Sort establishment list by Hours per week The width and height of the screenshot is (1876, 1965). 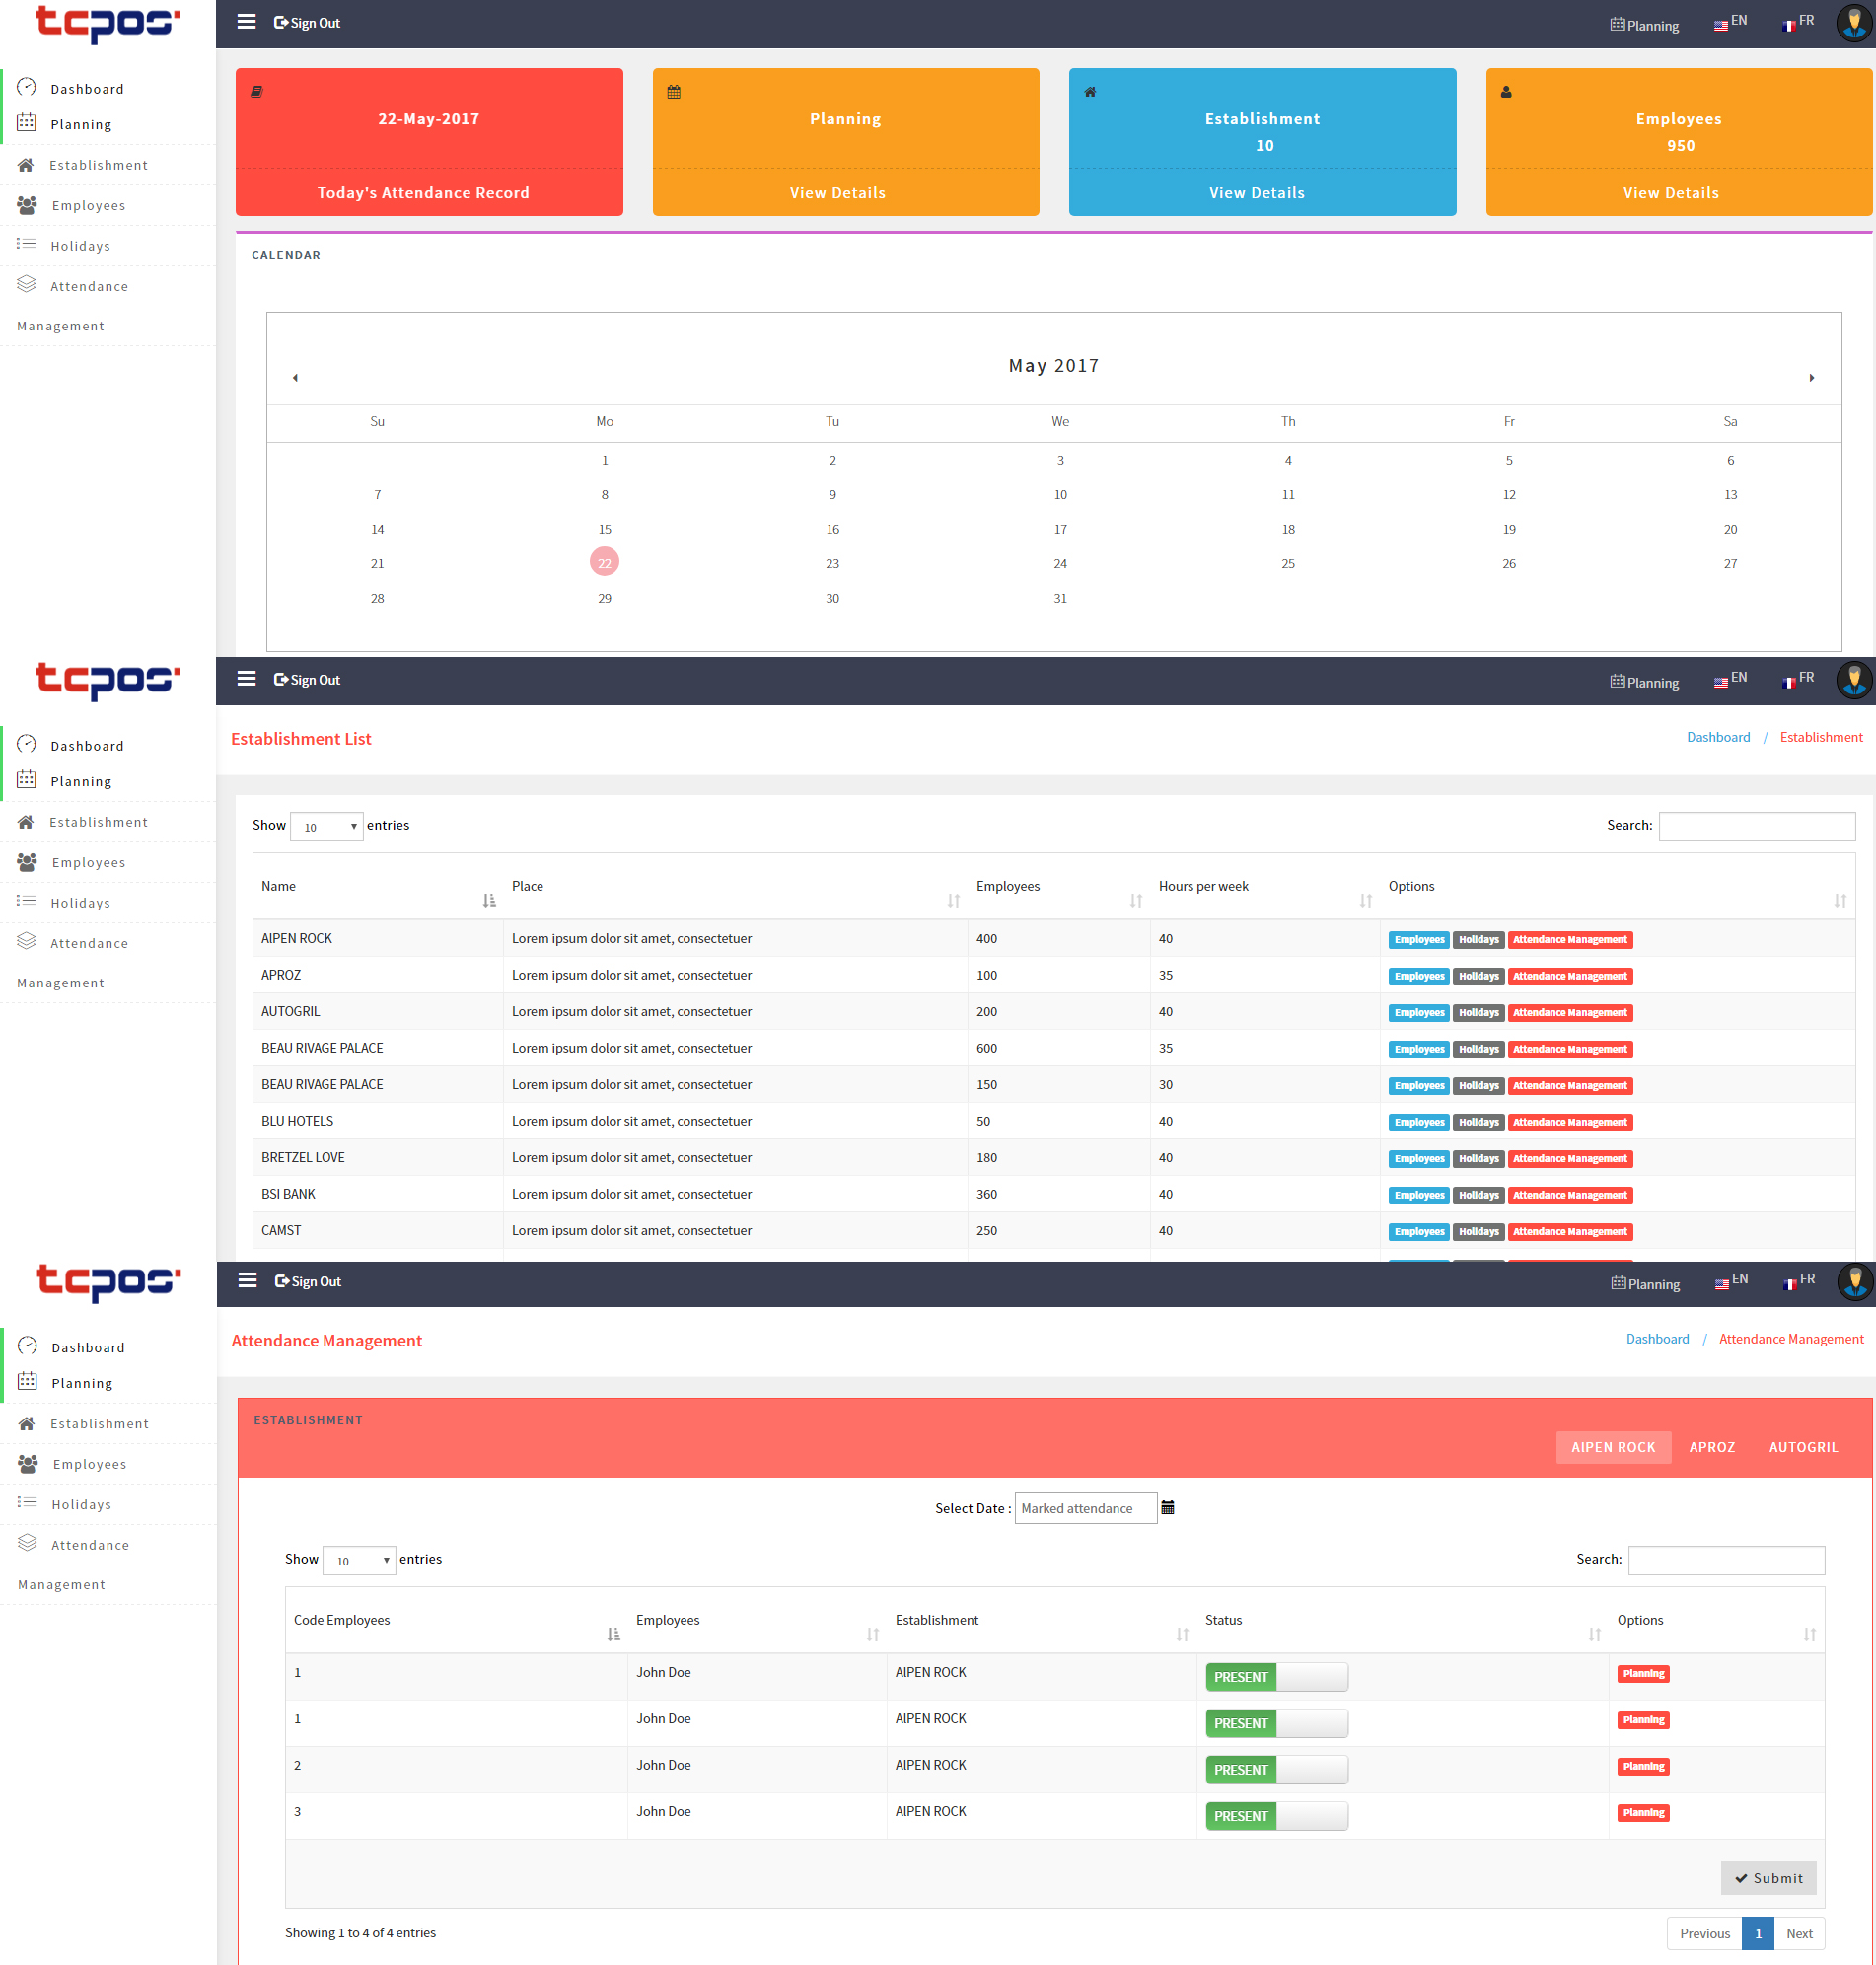(1365, 900)
